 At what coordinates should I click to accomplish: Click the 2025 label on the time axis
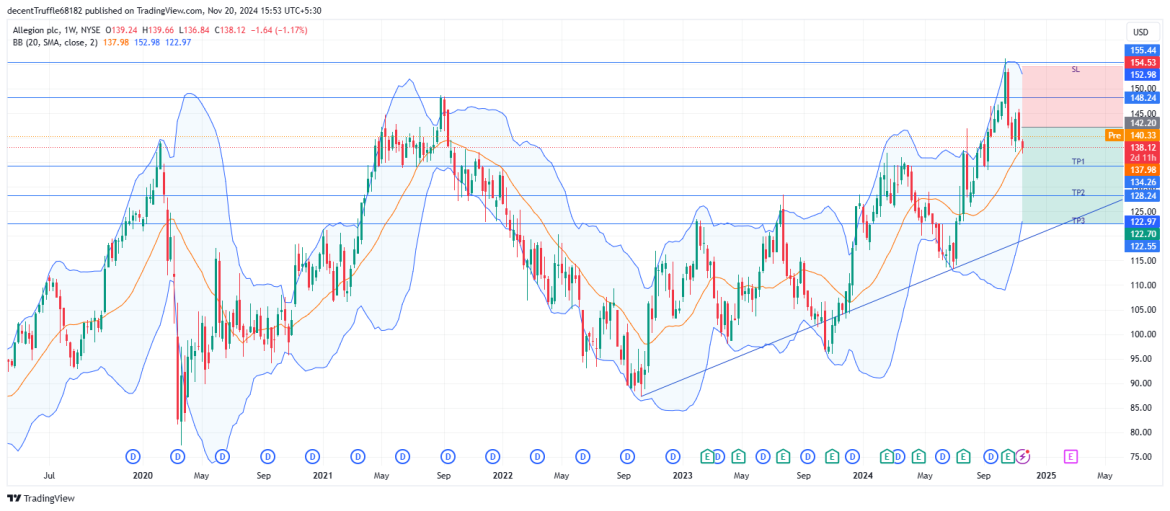(1046, 474)
